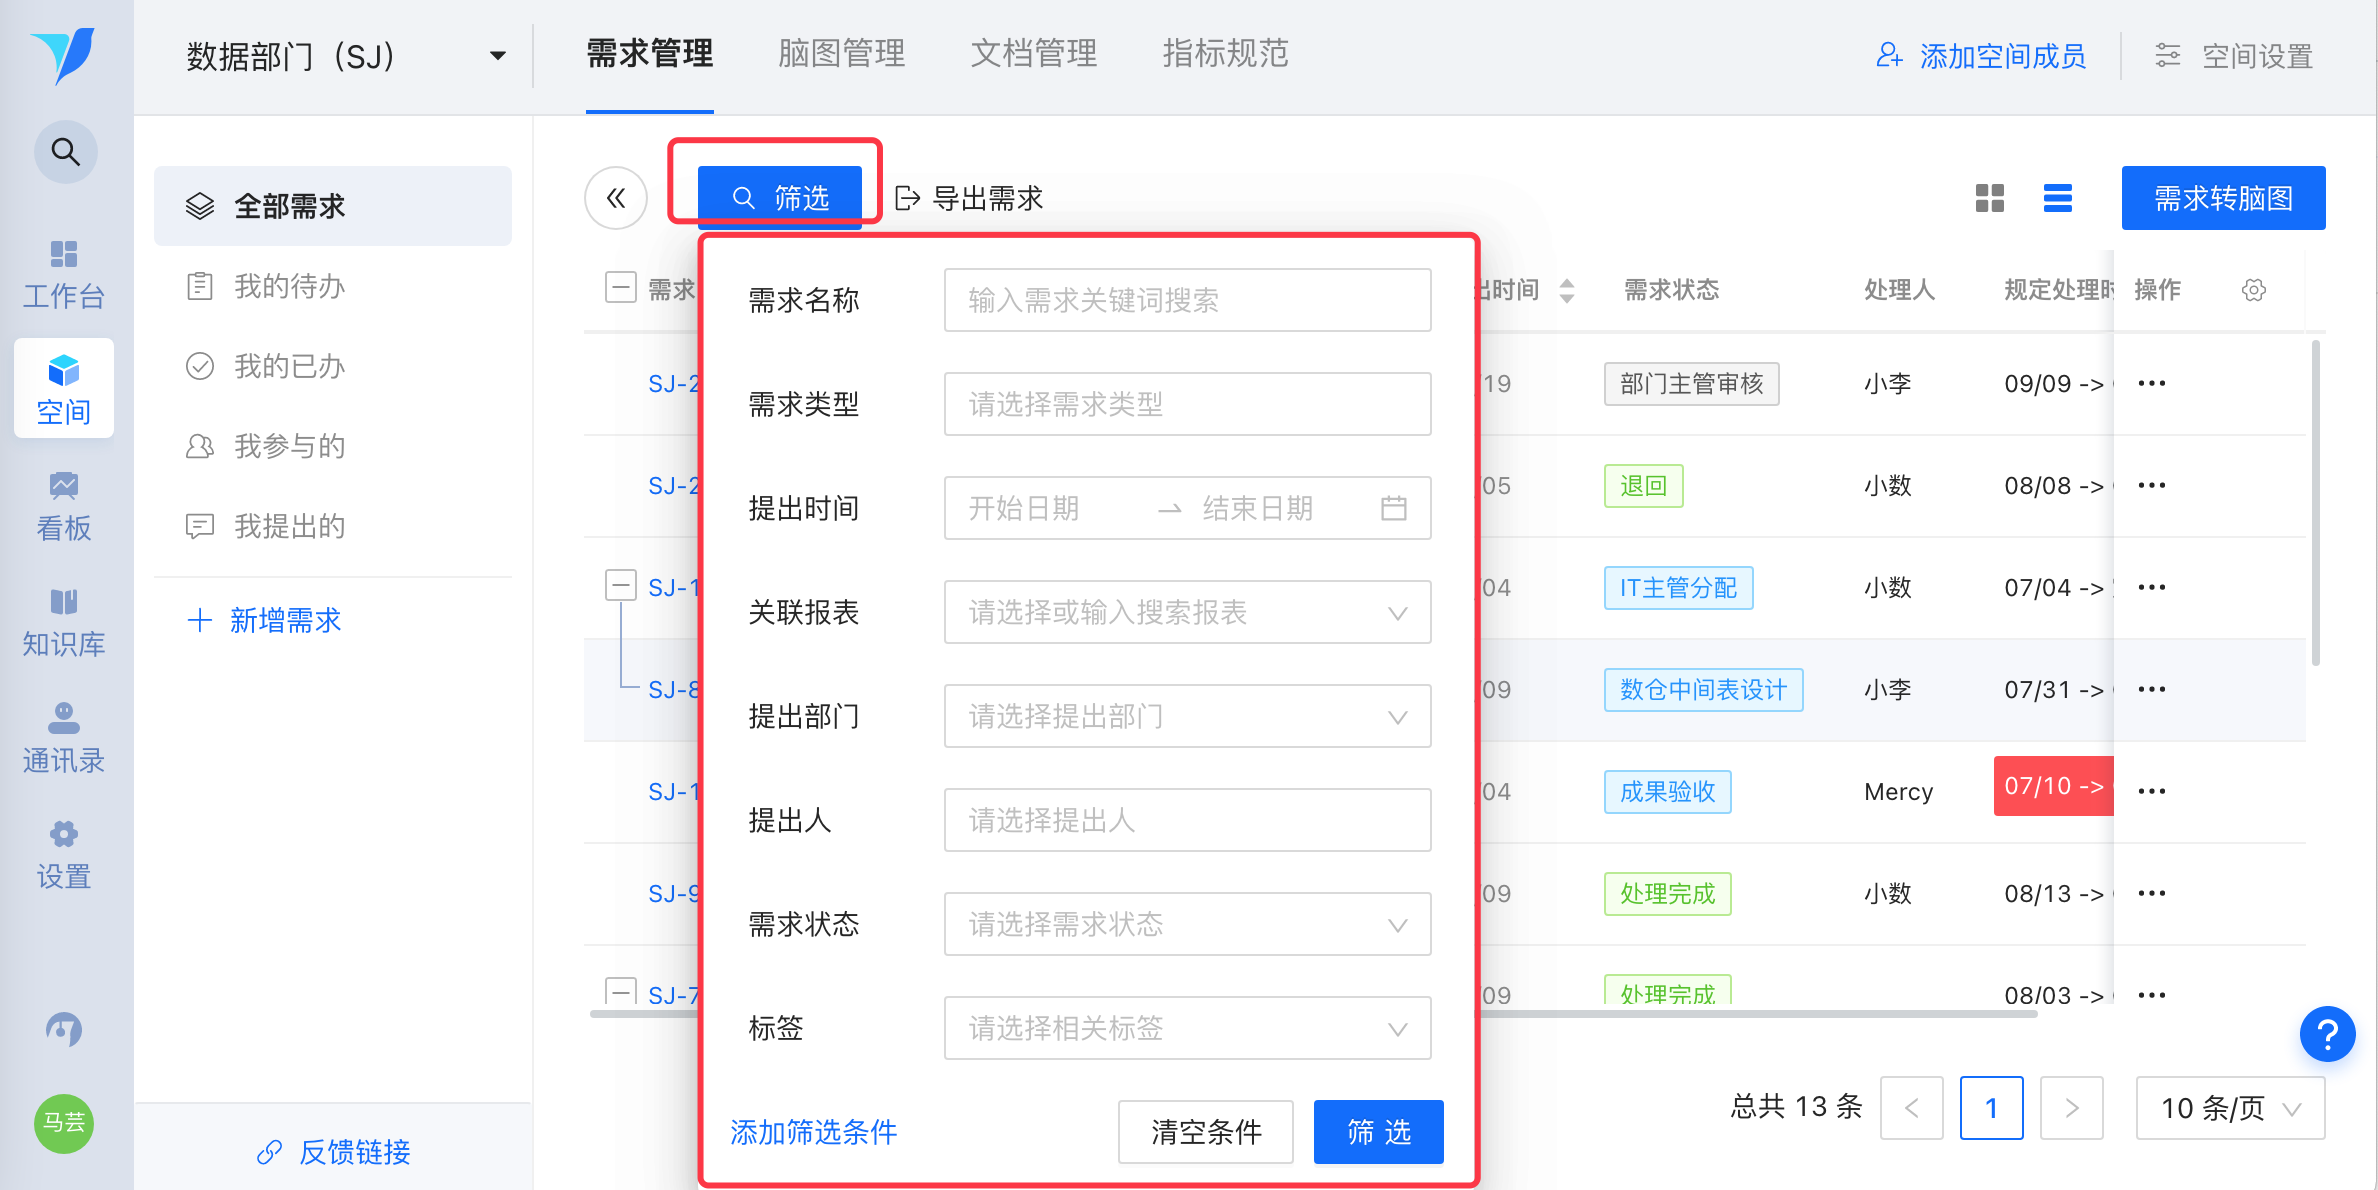Click the headset support icon
2378x1190 pixels.
[64, 1029]
